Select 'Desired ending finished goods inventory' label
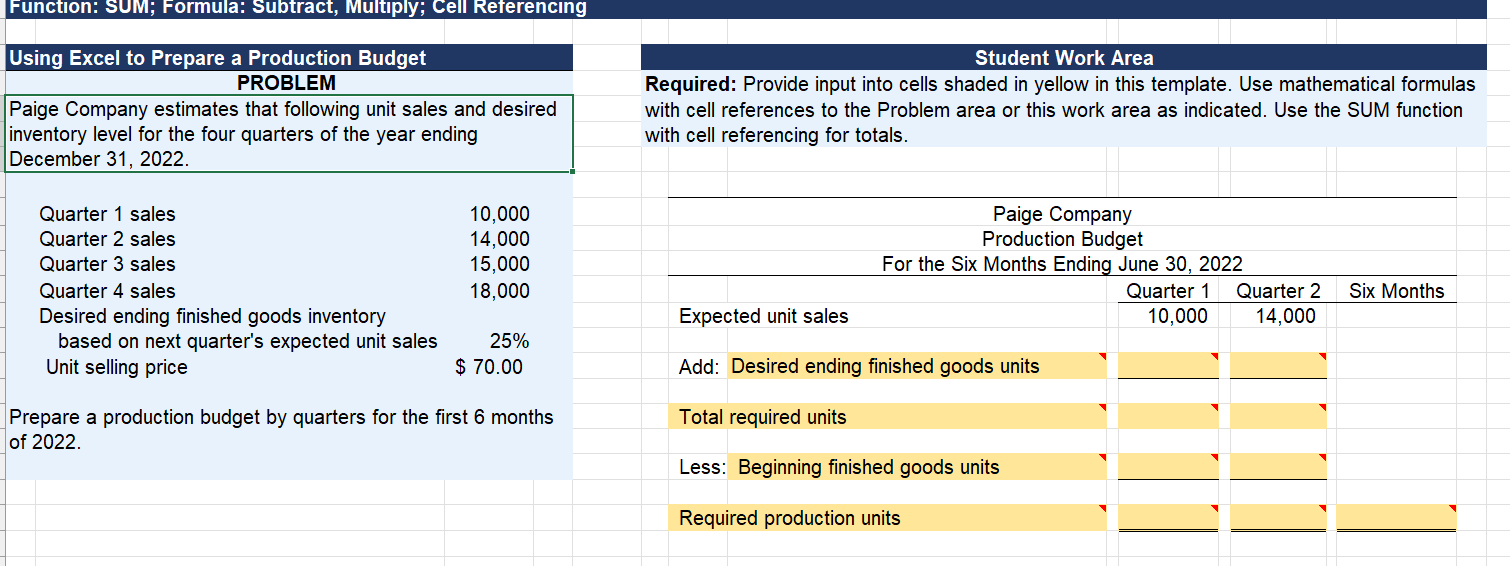This screenshot has height=566, width=1510. point(212,316)
